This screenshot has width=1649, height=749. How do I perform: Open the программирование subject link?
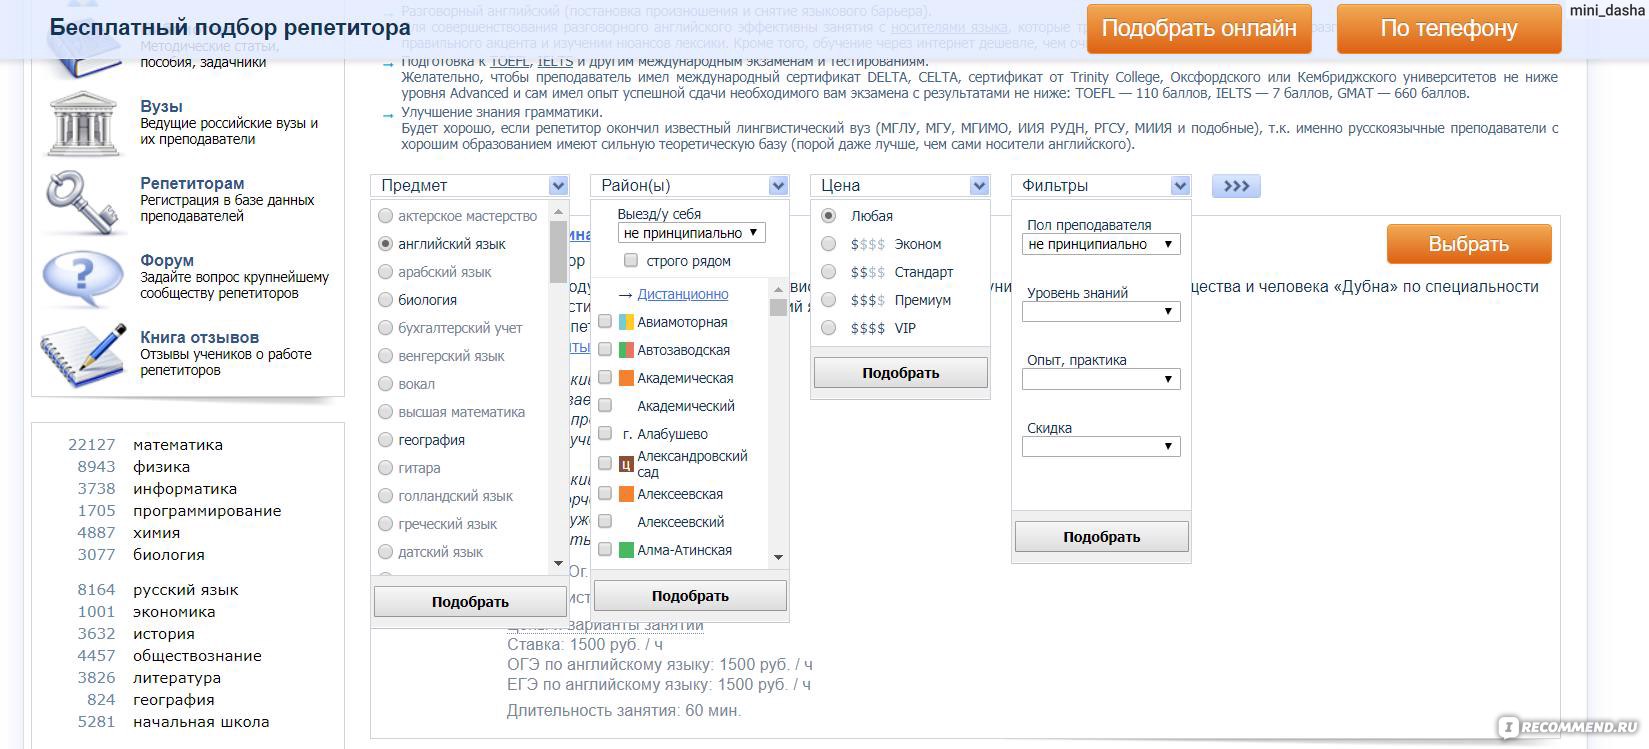pos(207,511)
